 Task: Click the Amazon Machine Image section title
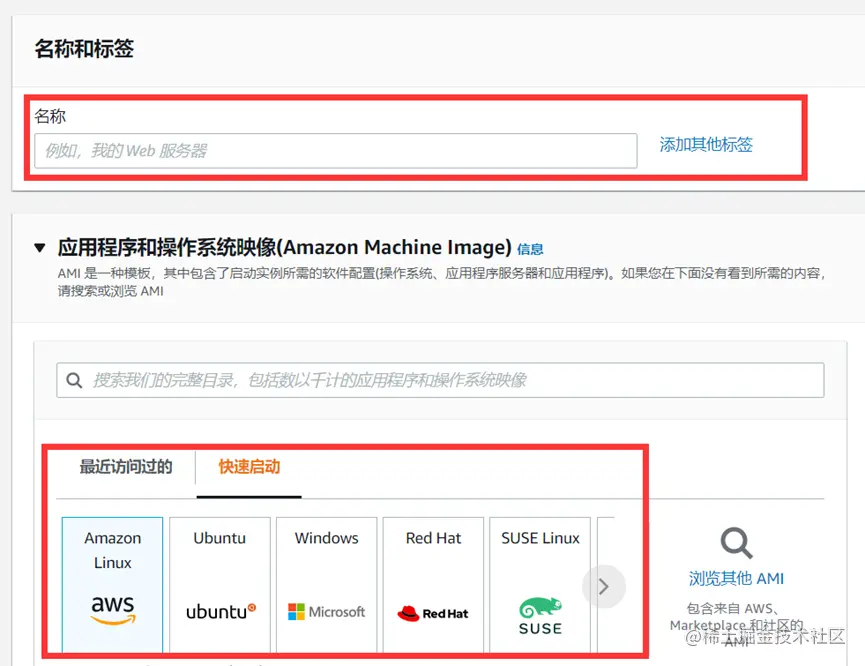tap(285, 248)
